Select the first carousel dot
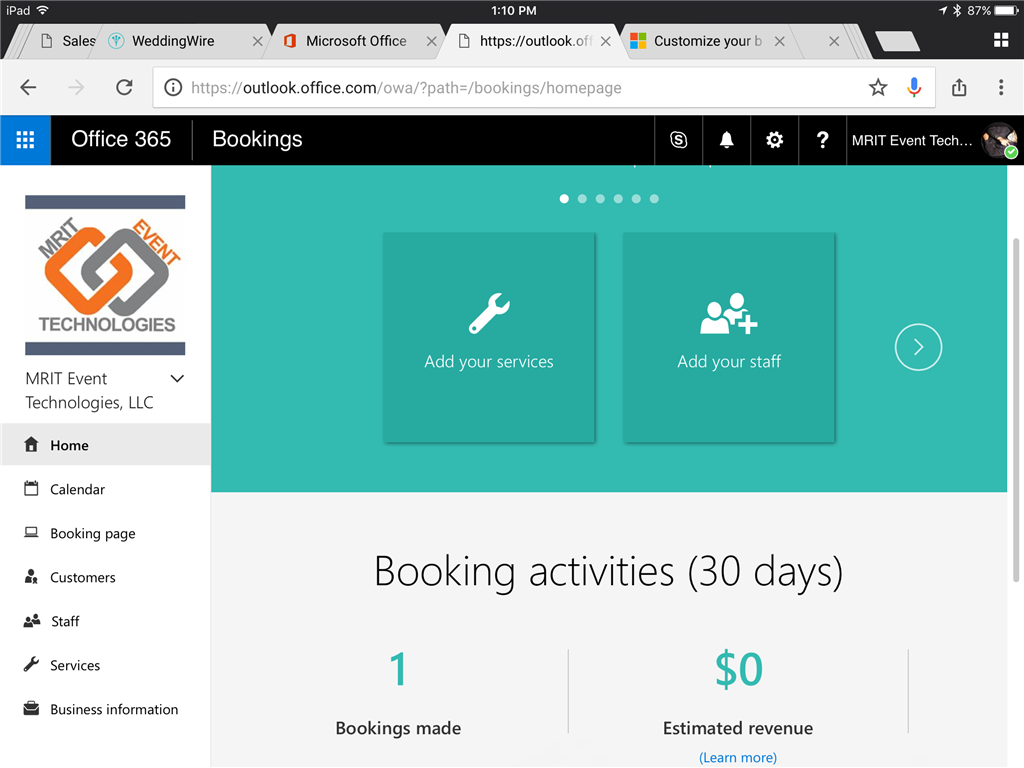1024x768 pixels. click(x=564, y=199)
